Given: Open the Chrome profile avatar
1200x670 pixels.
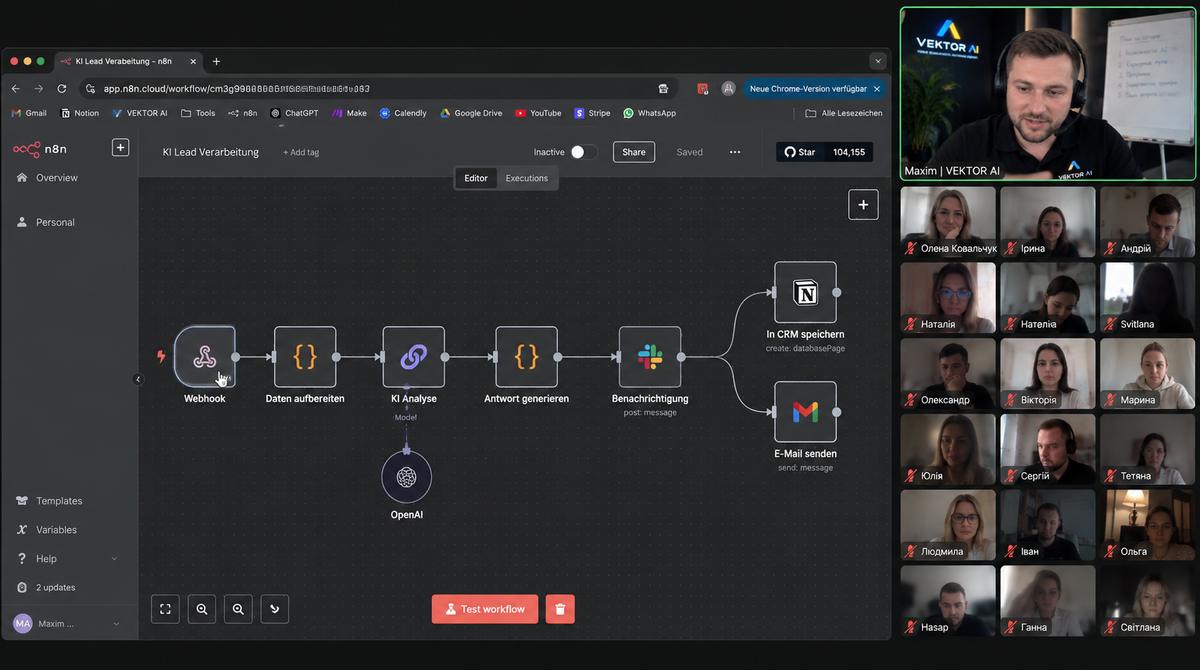Looking at the screenshot, I should (x=728, y=88).
